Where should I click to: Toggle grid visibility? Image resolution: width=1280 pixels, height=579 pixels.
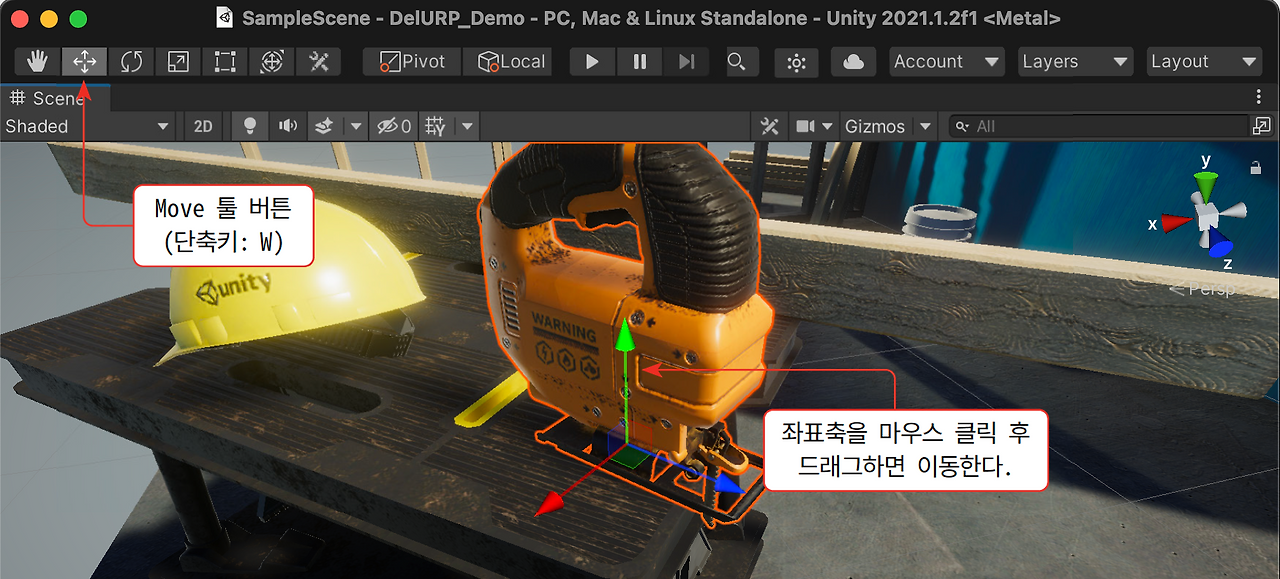click(x=436, y=126)
